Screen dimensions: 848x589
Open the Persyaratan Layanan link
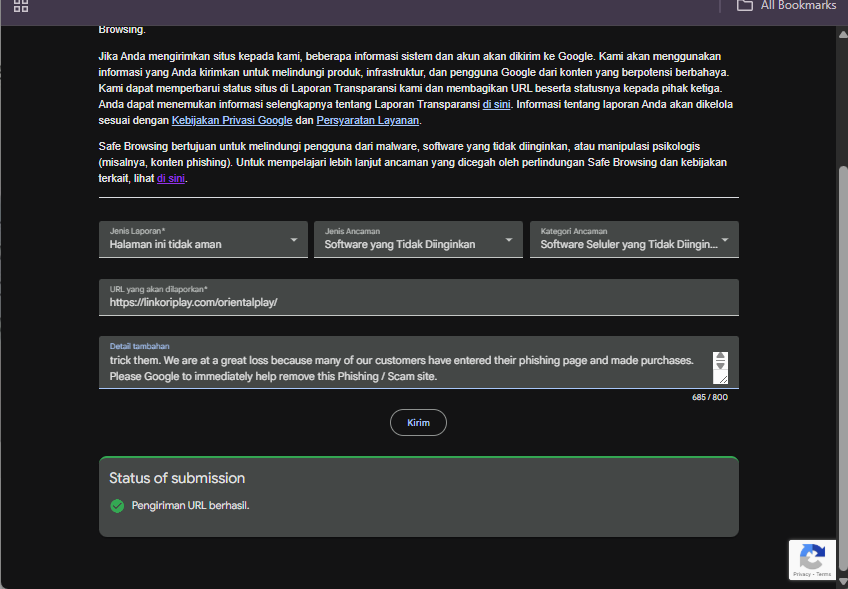point(367,121)
